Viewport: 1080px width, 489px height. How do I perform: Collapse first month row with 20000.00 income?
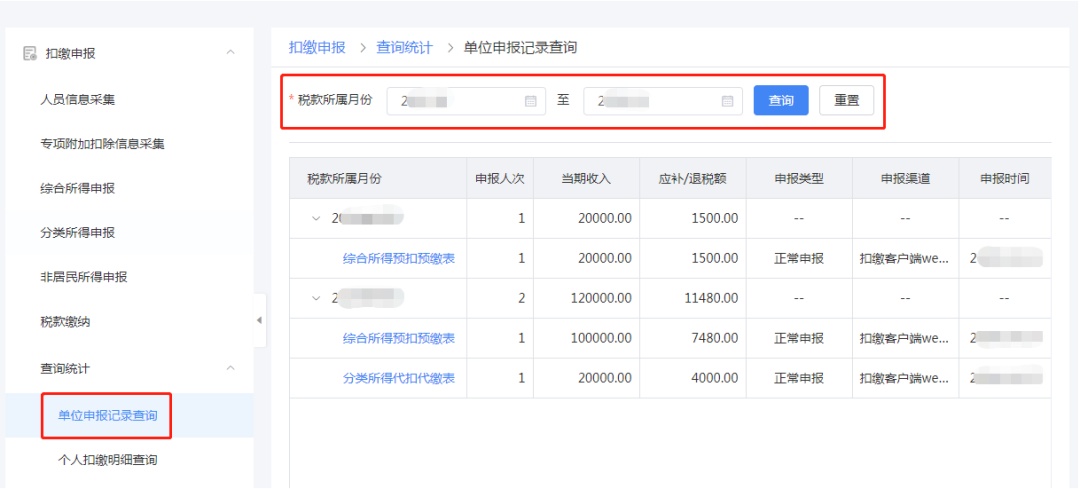tap(315, 218)
